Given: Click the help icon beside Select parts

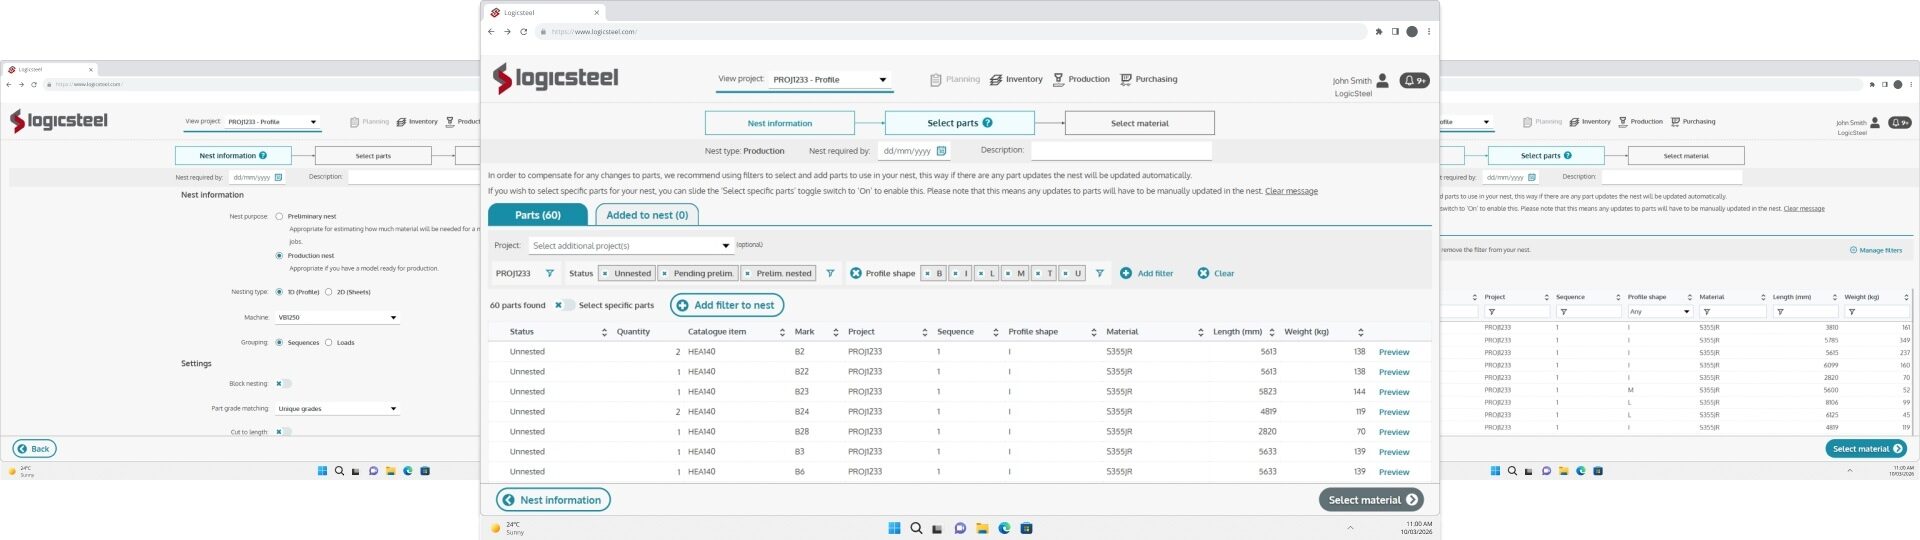Looking at the screenshot, I should [987, 123].
